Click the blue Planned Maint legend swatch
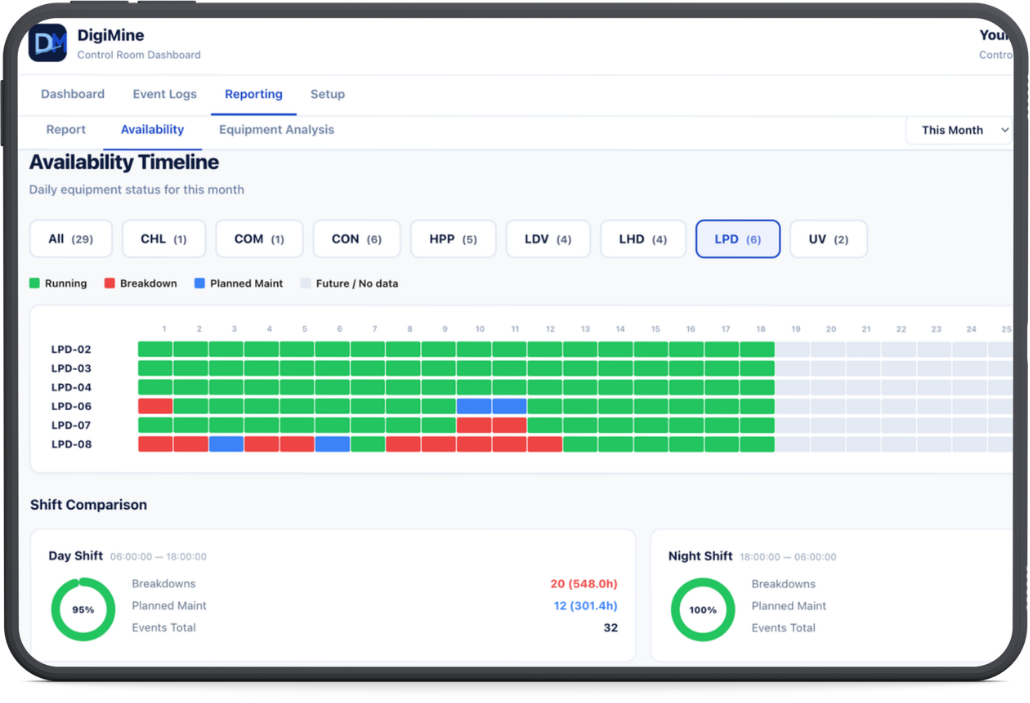Screen dimensions: 1030x703 coord(200,284)
